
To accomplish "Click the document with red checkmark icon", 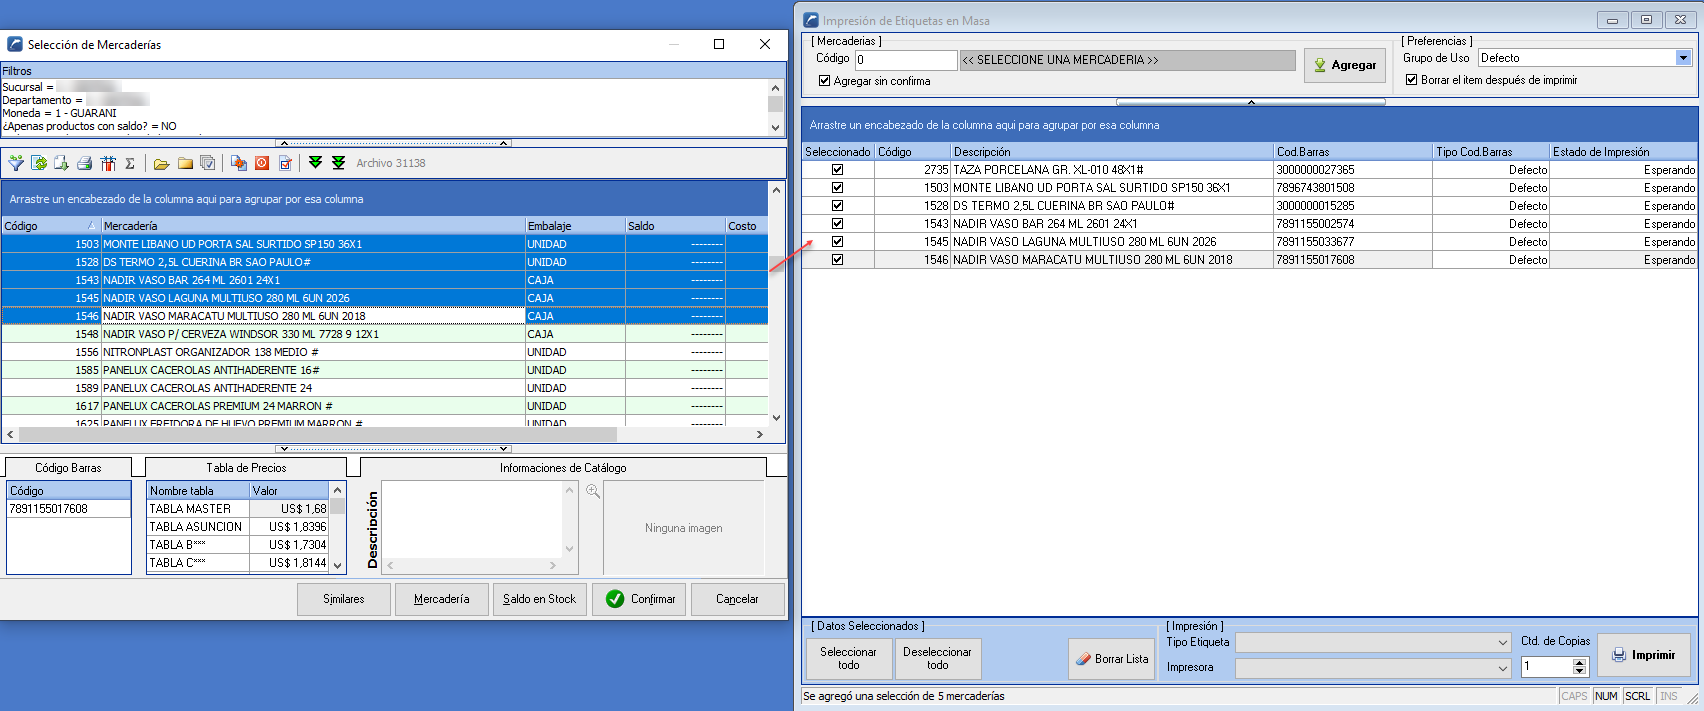I will [285, 163].
